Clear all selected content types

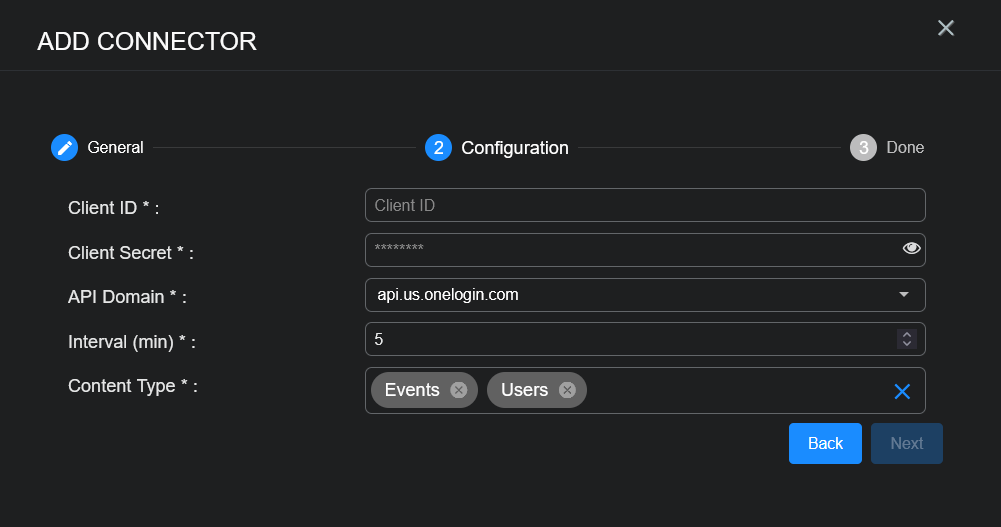coord(902,391)
